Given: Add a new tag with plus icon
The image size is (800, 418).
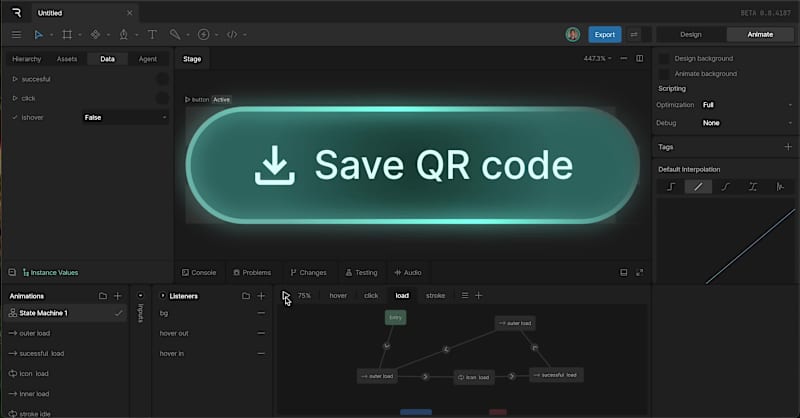Looking at the screenshot, I should [x=788, y=147].
